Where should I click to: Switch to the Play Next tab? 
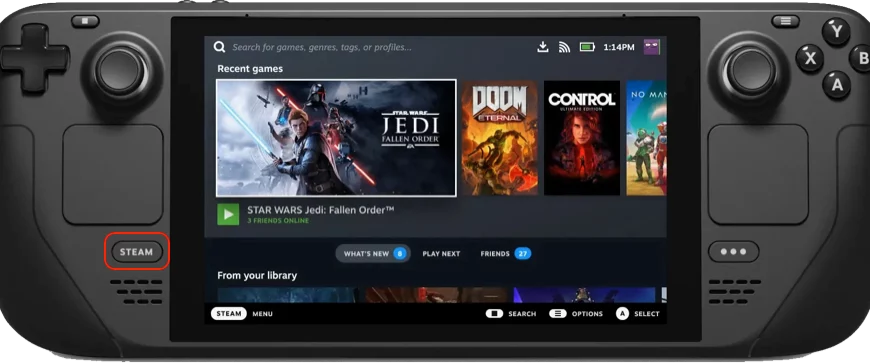(x=441, y=254)
